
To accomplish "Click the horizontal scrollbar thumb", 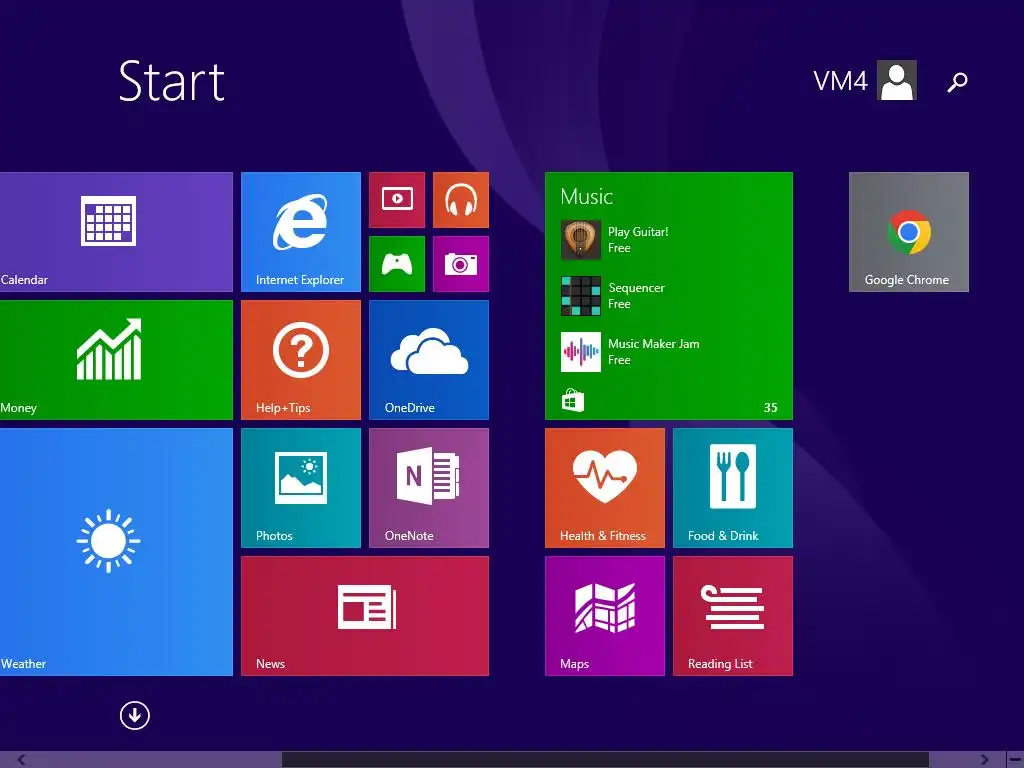I will 605,760.
